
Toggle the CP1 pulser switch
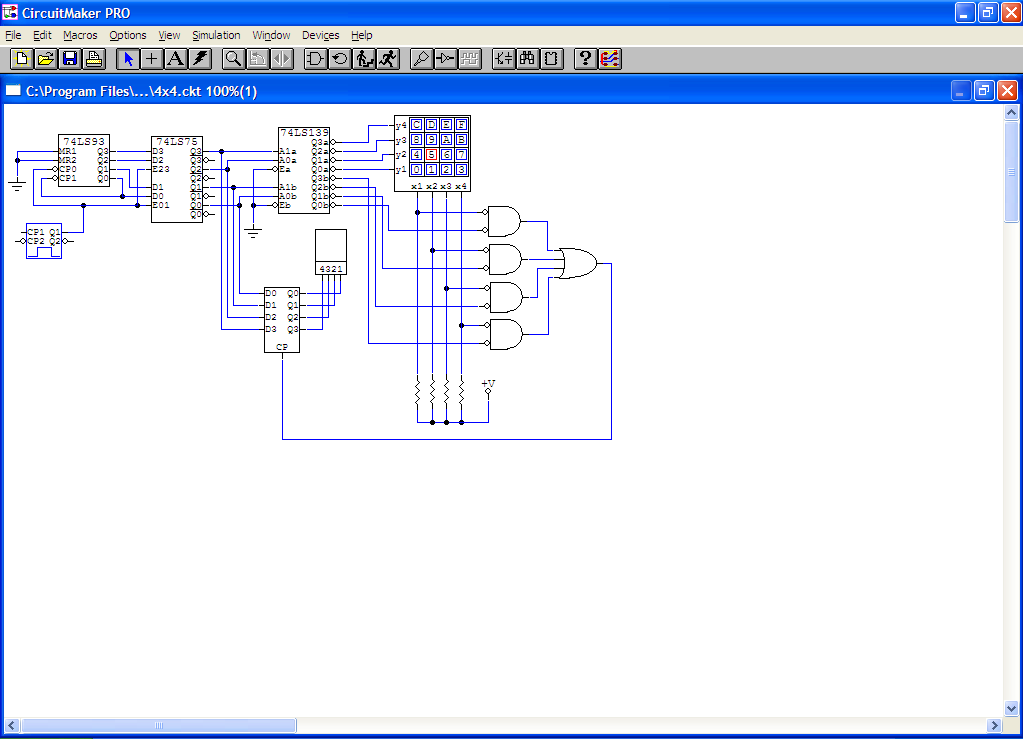click(x=36, y=232)
